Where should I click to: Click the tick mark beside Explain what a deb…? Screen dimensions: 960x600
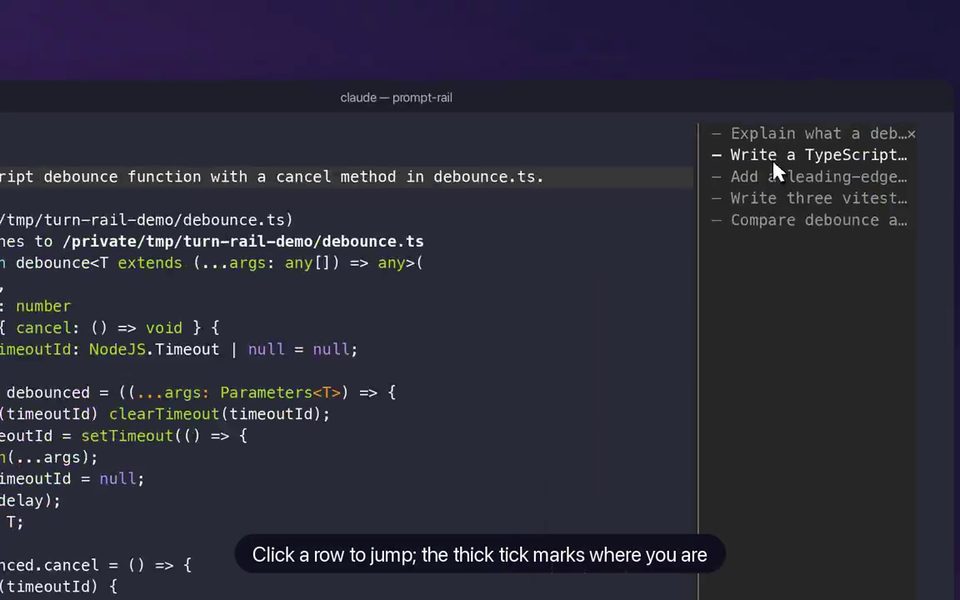click(716, 133)
